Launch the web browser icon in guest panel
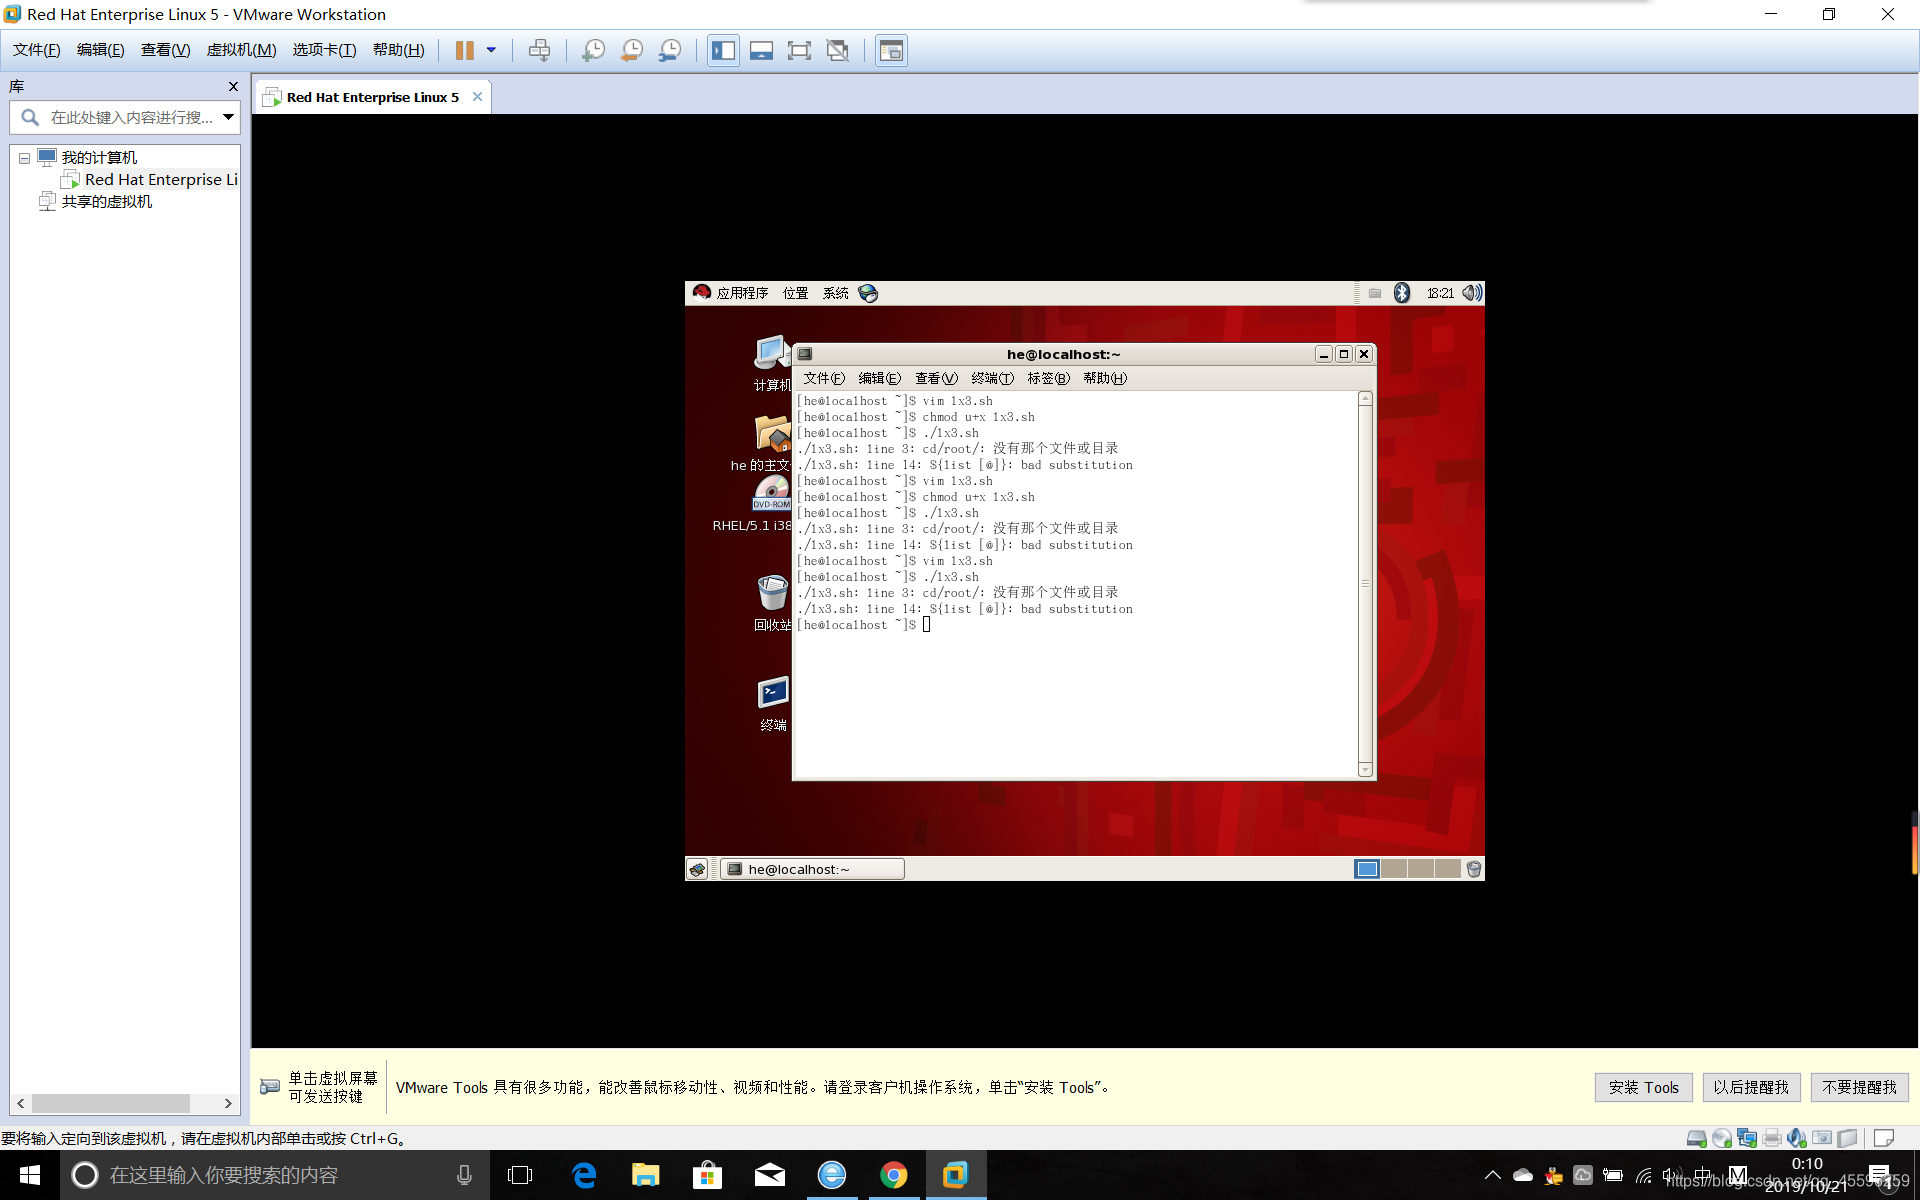Image resolution: width=1920 pixels, height=1200 pixels. point(868,293)
